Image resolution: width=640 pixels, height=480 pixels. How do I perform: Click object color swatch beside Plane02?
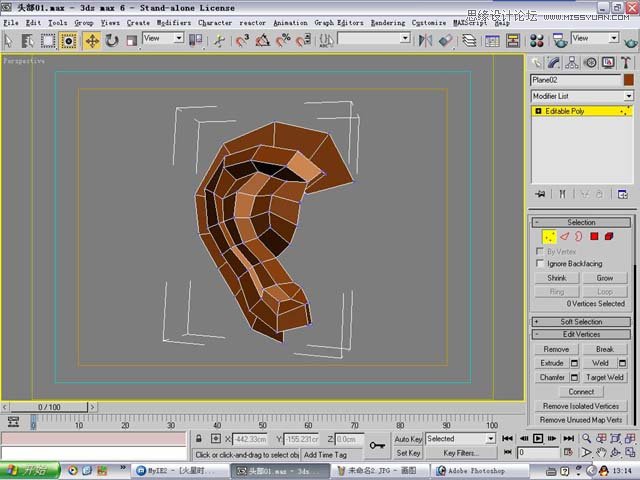point(629,80)
